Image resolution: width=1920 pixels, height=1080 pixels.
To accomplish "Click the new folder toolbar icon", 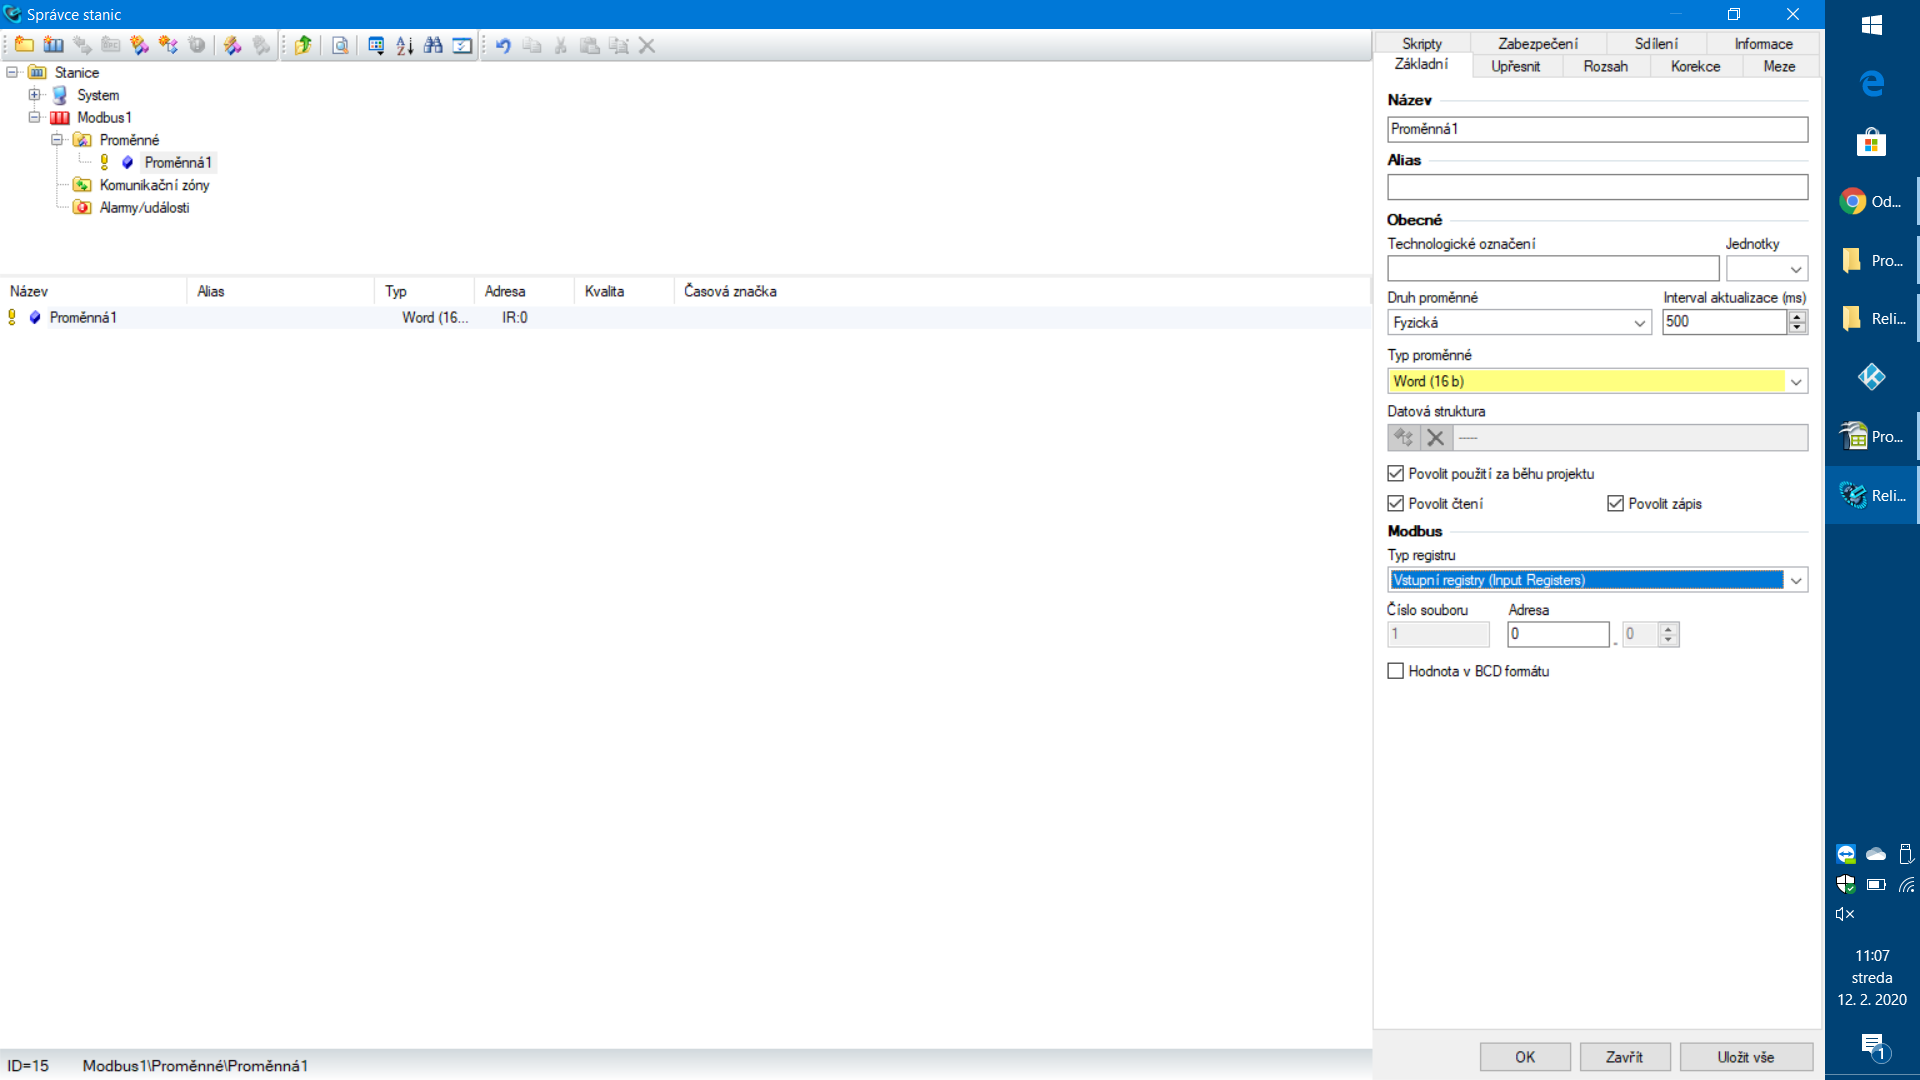I will coord(25,45).
